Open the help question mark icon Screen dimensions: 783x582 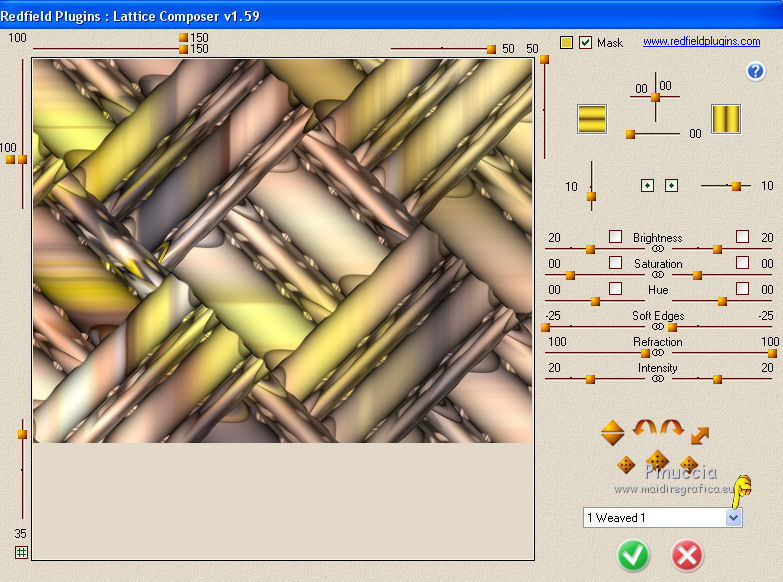756,71
